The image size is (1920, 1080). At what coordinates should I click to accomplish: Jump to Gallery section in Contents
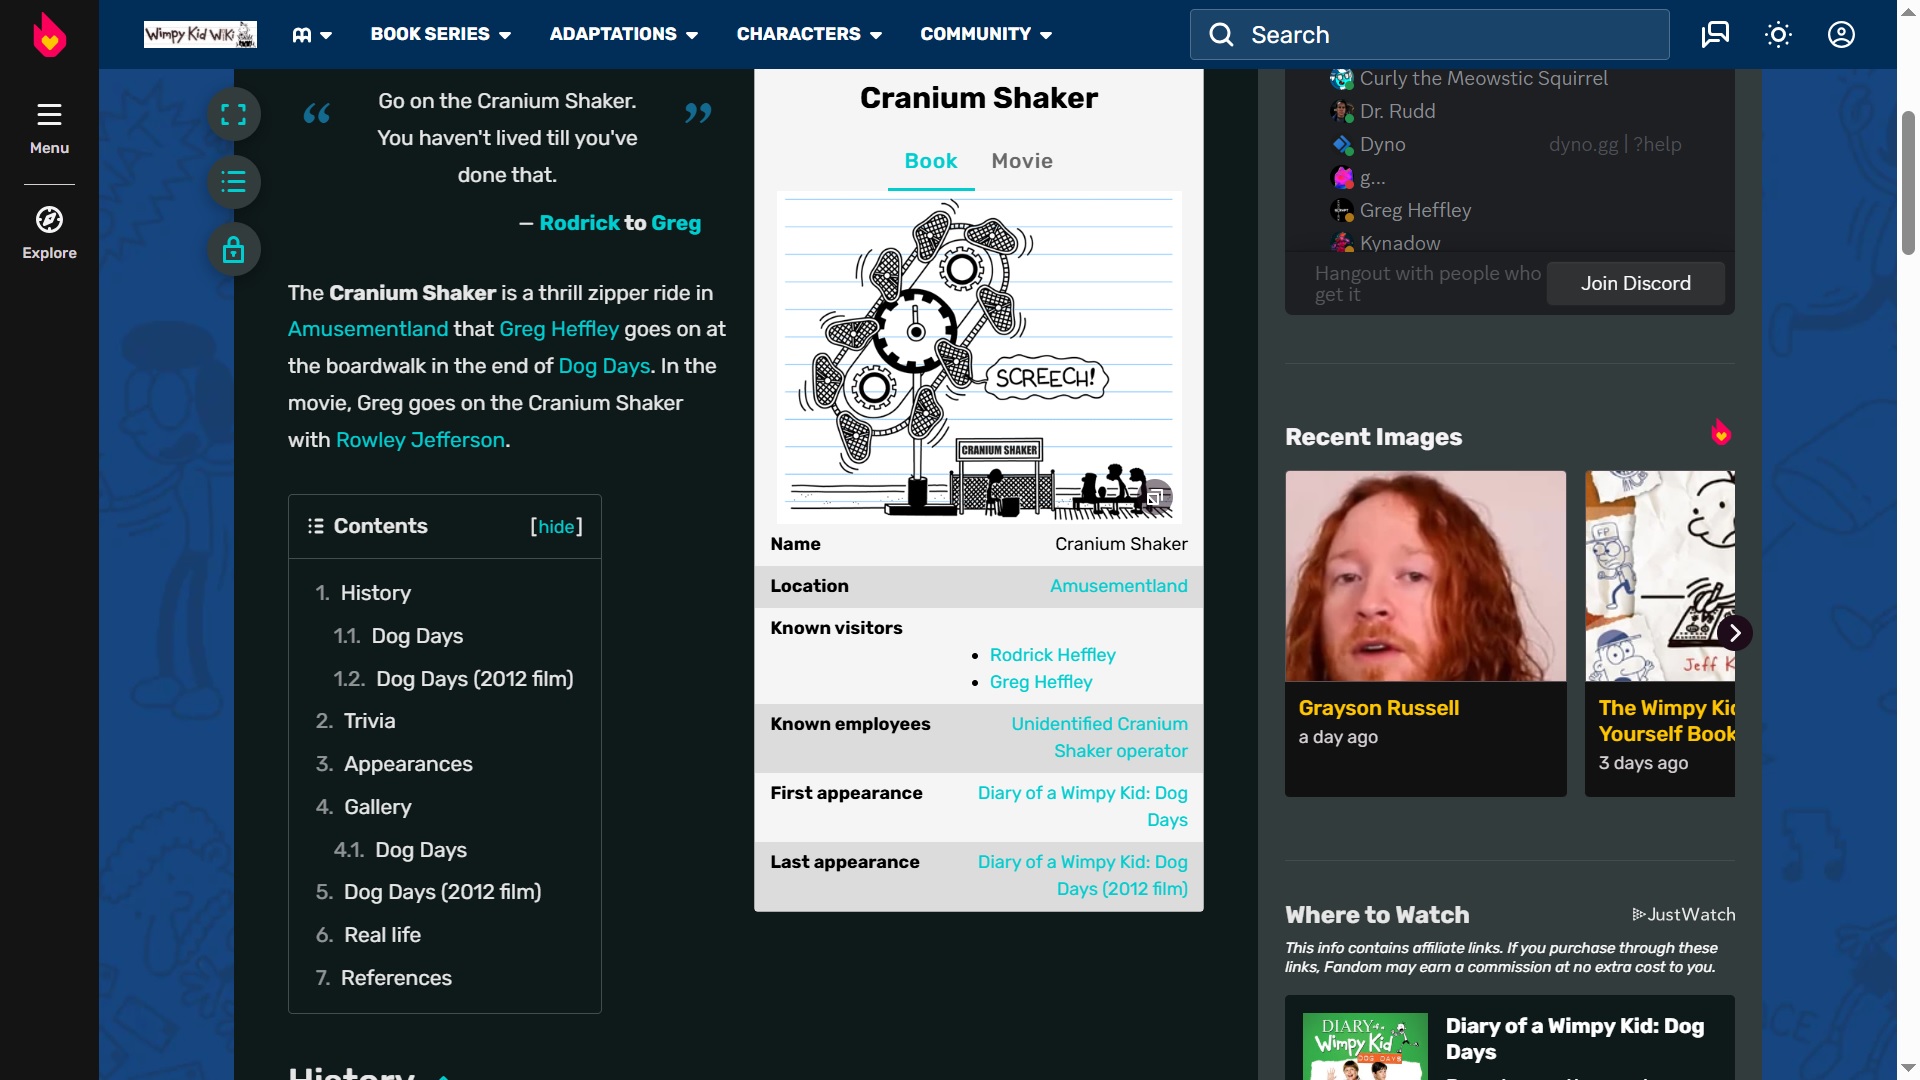tap(377, 807)
